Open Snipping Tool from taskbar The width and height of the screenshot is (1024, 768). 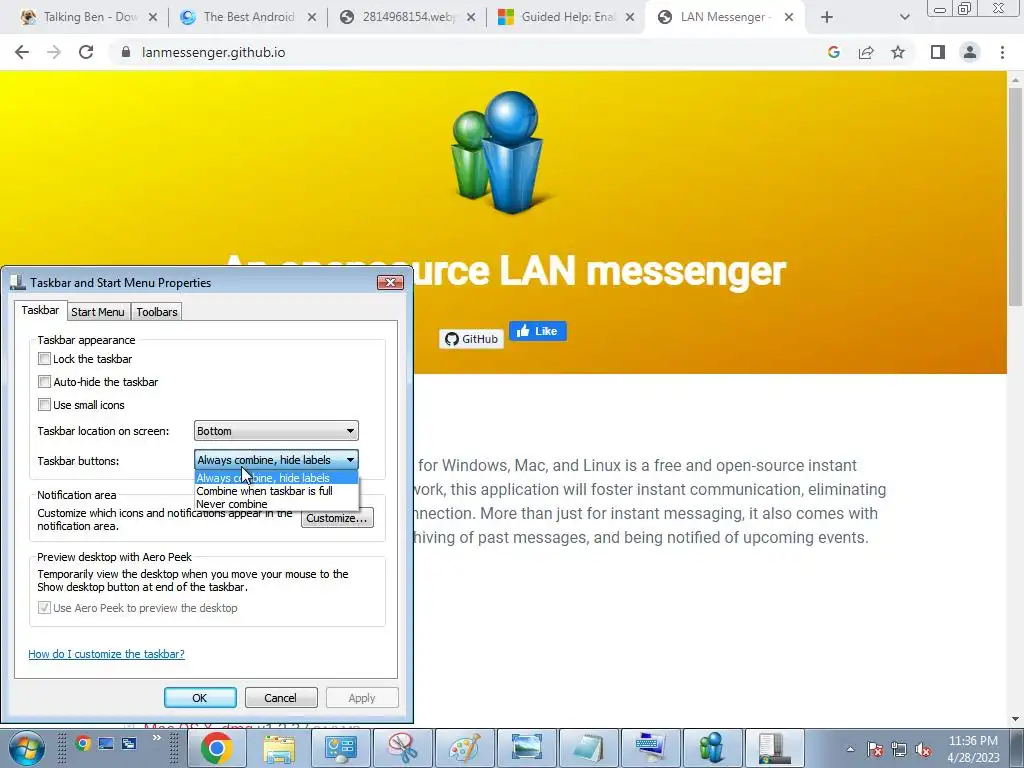point(402,748)
